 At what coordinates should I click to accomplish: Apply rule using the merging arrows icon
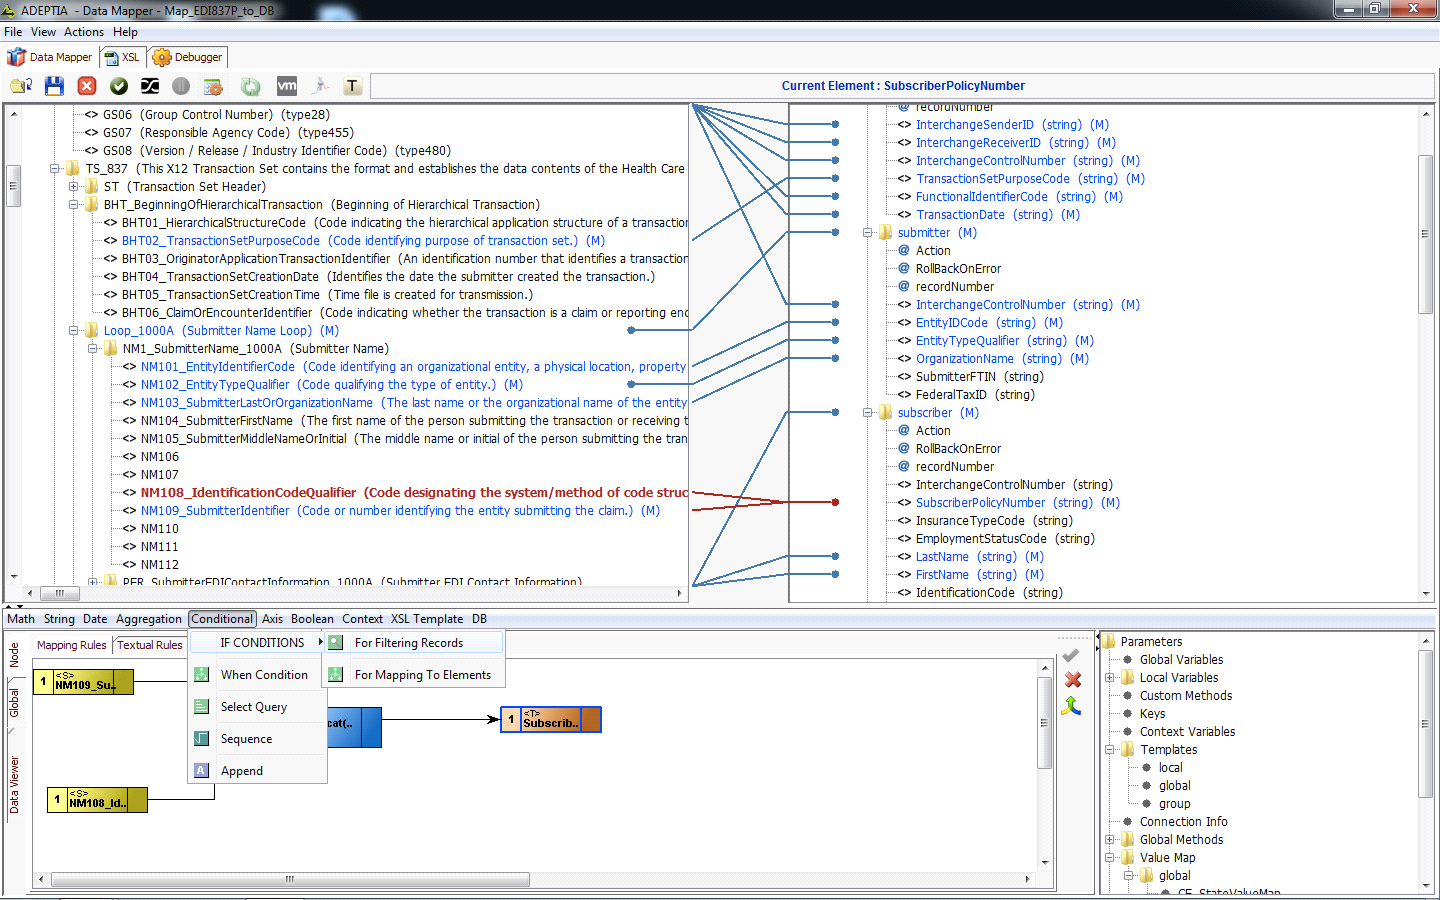coord(1070,707)
